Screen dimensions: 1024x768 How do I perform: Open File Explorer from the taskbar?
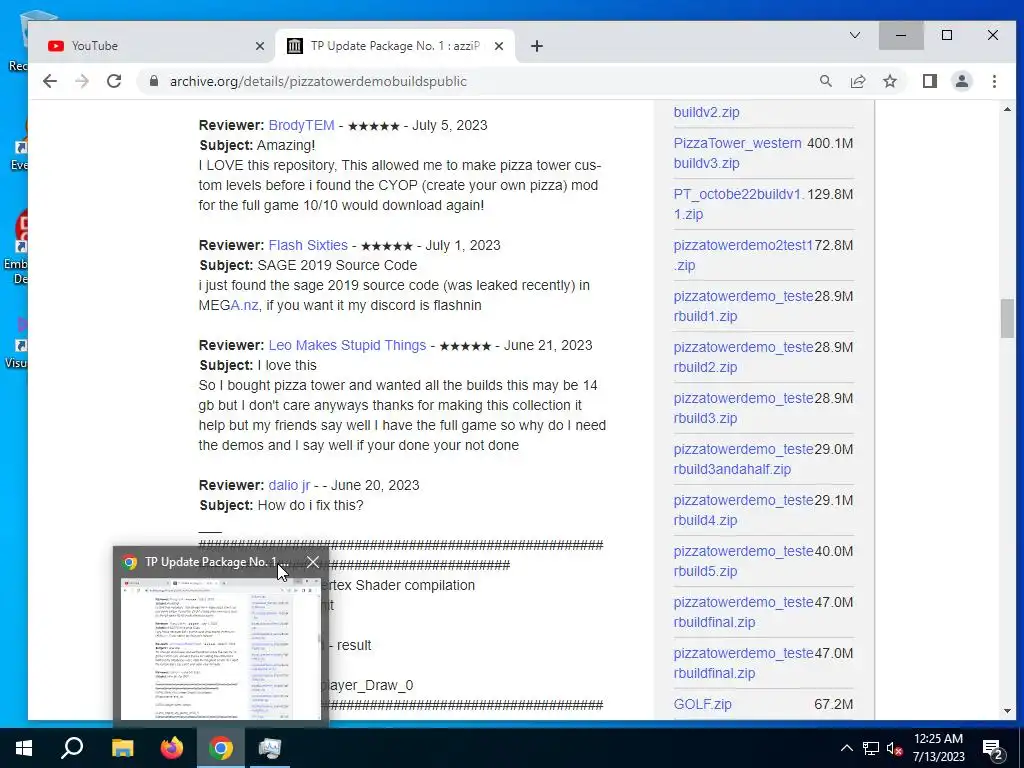tap(122, 748)
